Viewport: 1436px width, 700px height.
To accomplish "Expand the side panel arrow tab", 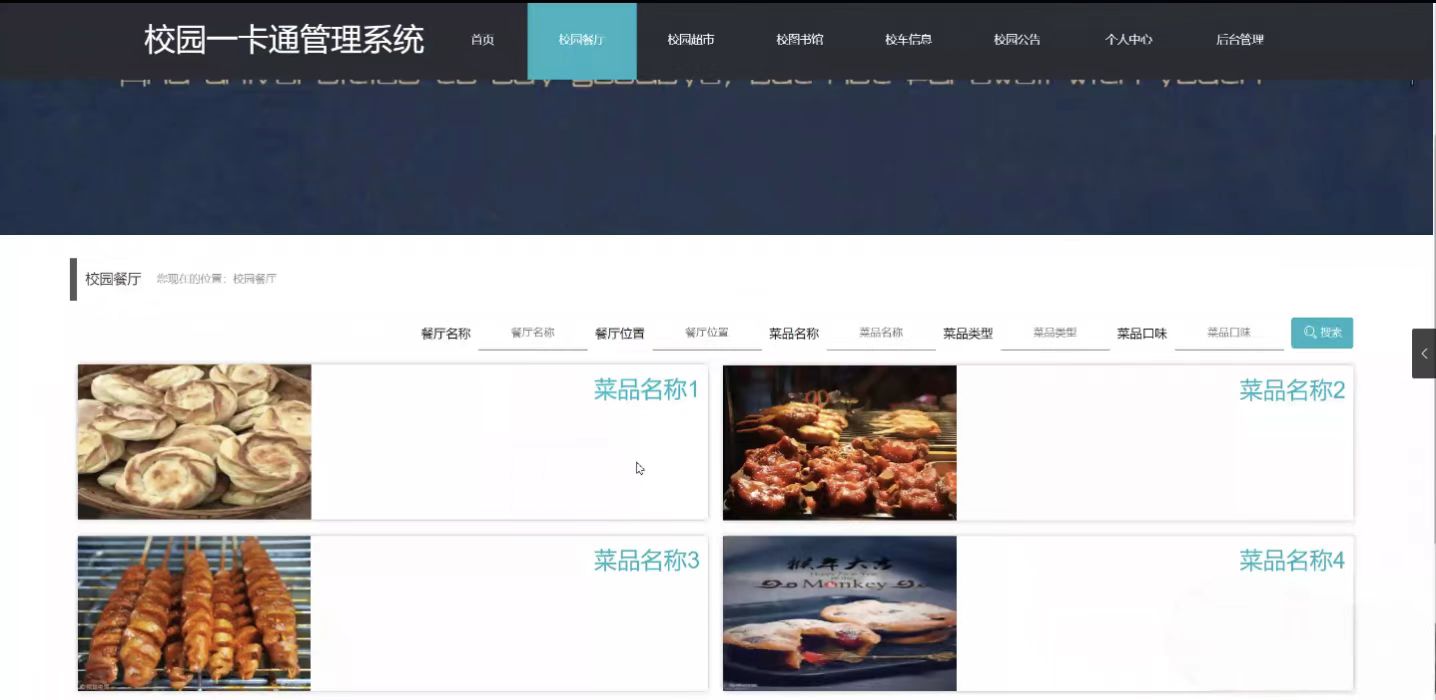I will pyautogui.click(x=1424, y=353).
